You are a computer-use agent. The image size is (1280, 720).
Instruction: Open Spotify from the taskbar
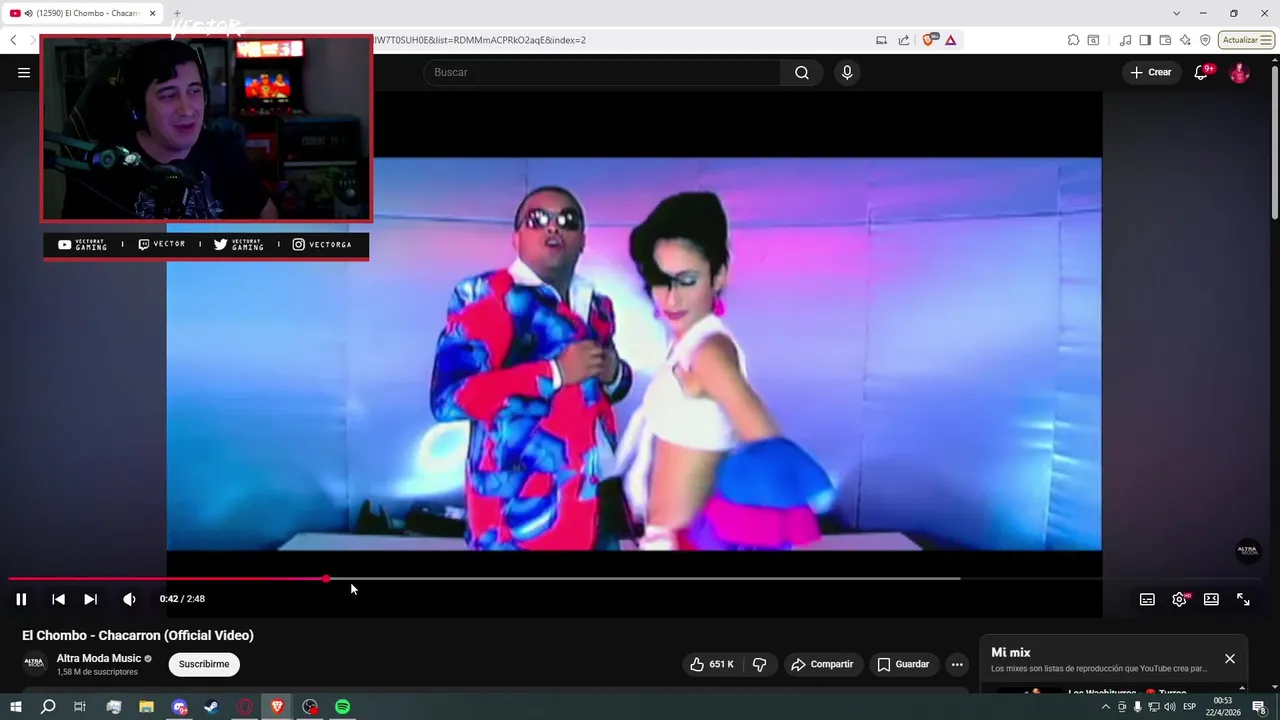coord(342,707)
